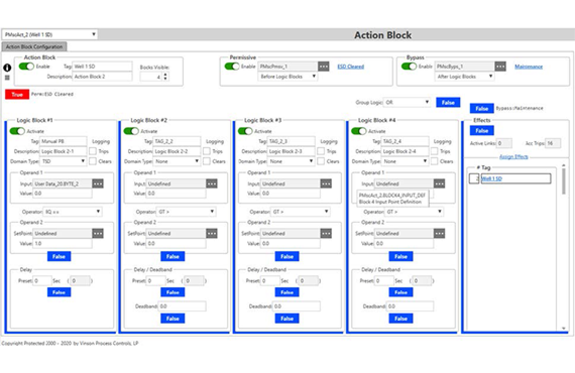Click the False button in Effects panel

(x=482, y=131)
